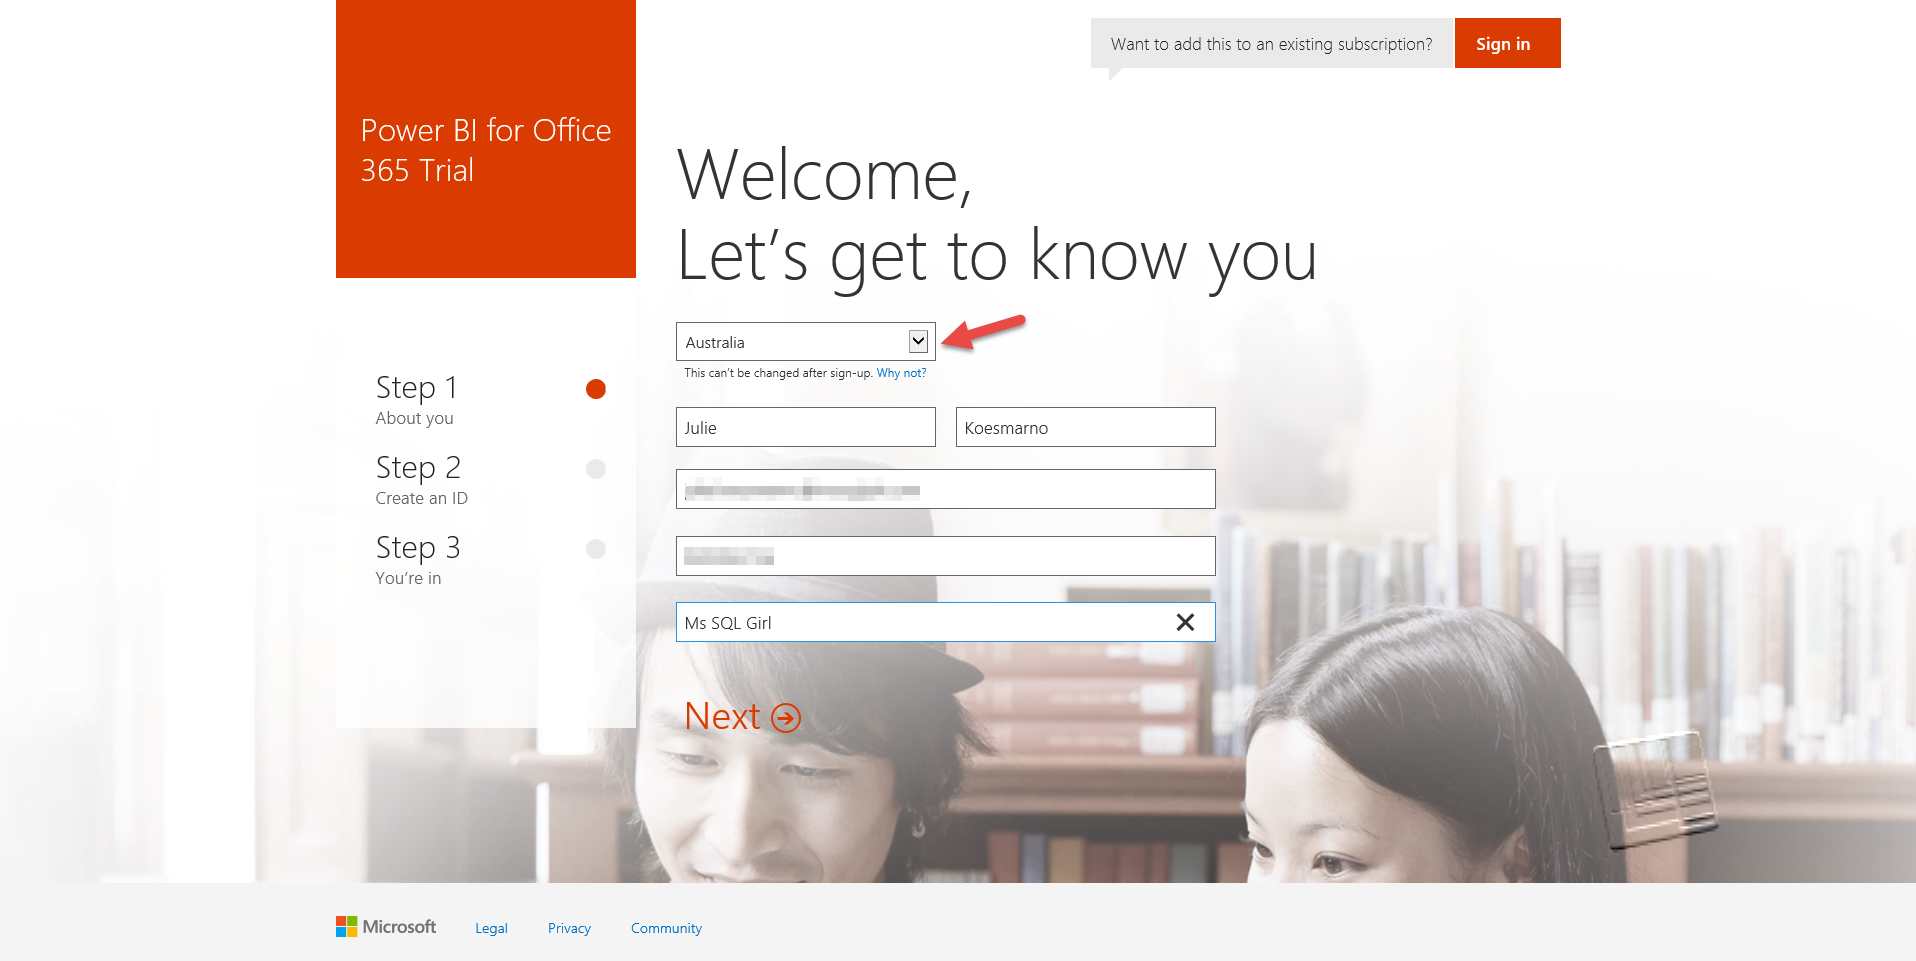Click the orange Step 1 indicator dot
Screen dimensions: 1916x961
(595, 389)
